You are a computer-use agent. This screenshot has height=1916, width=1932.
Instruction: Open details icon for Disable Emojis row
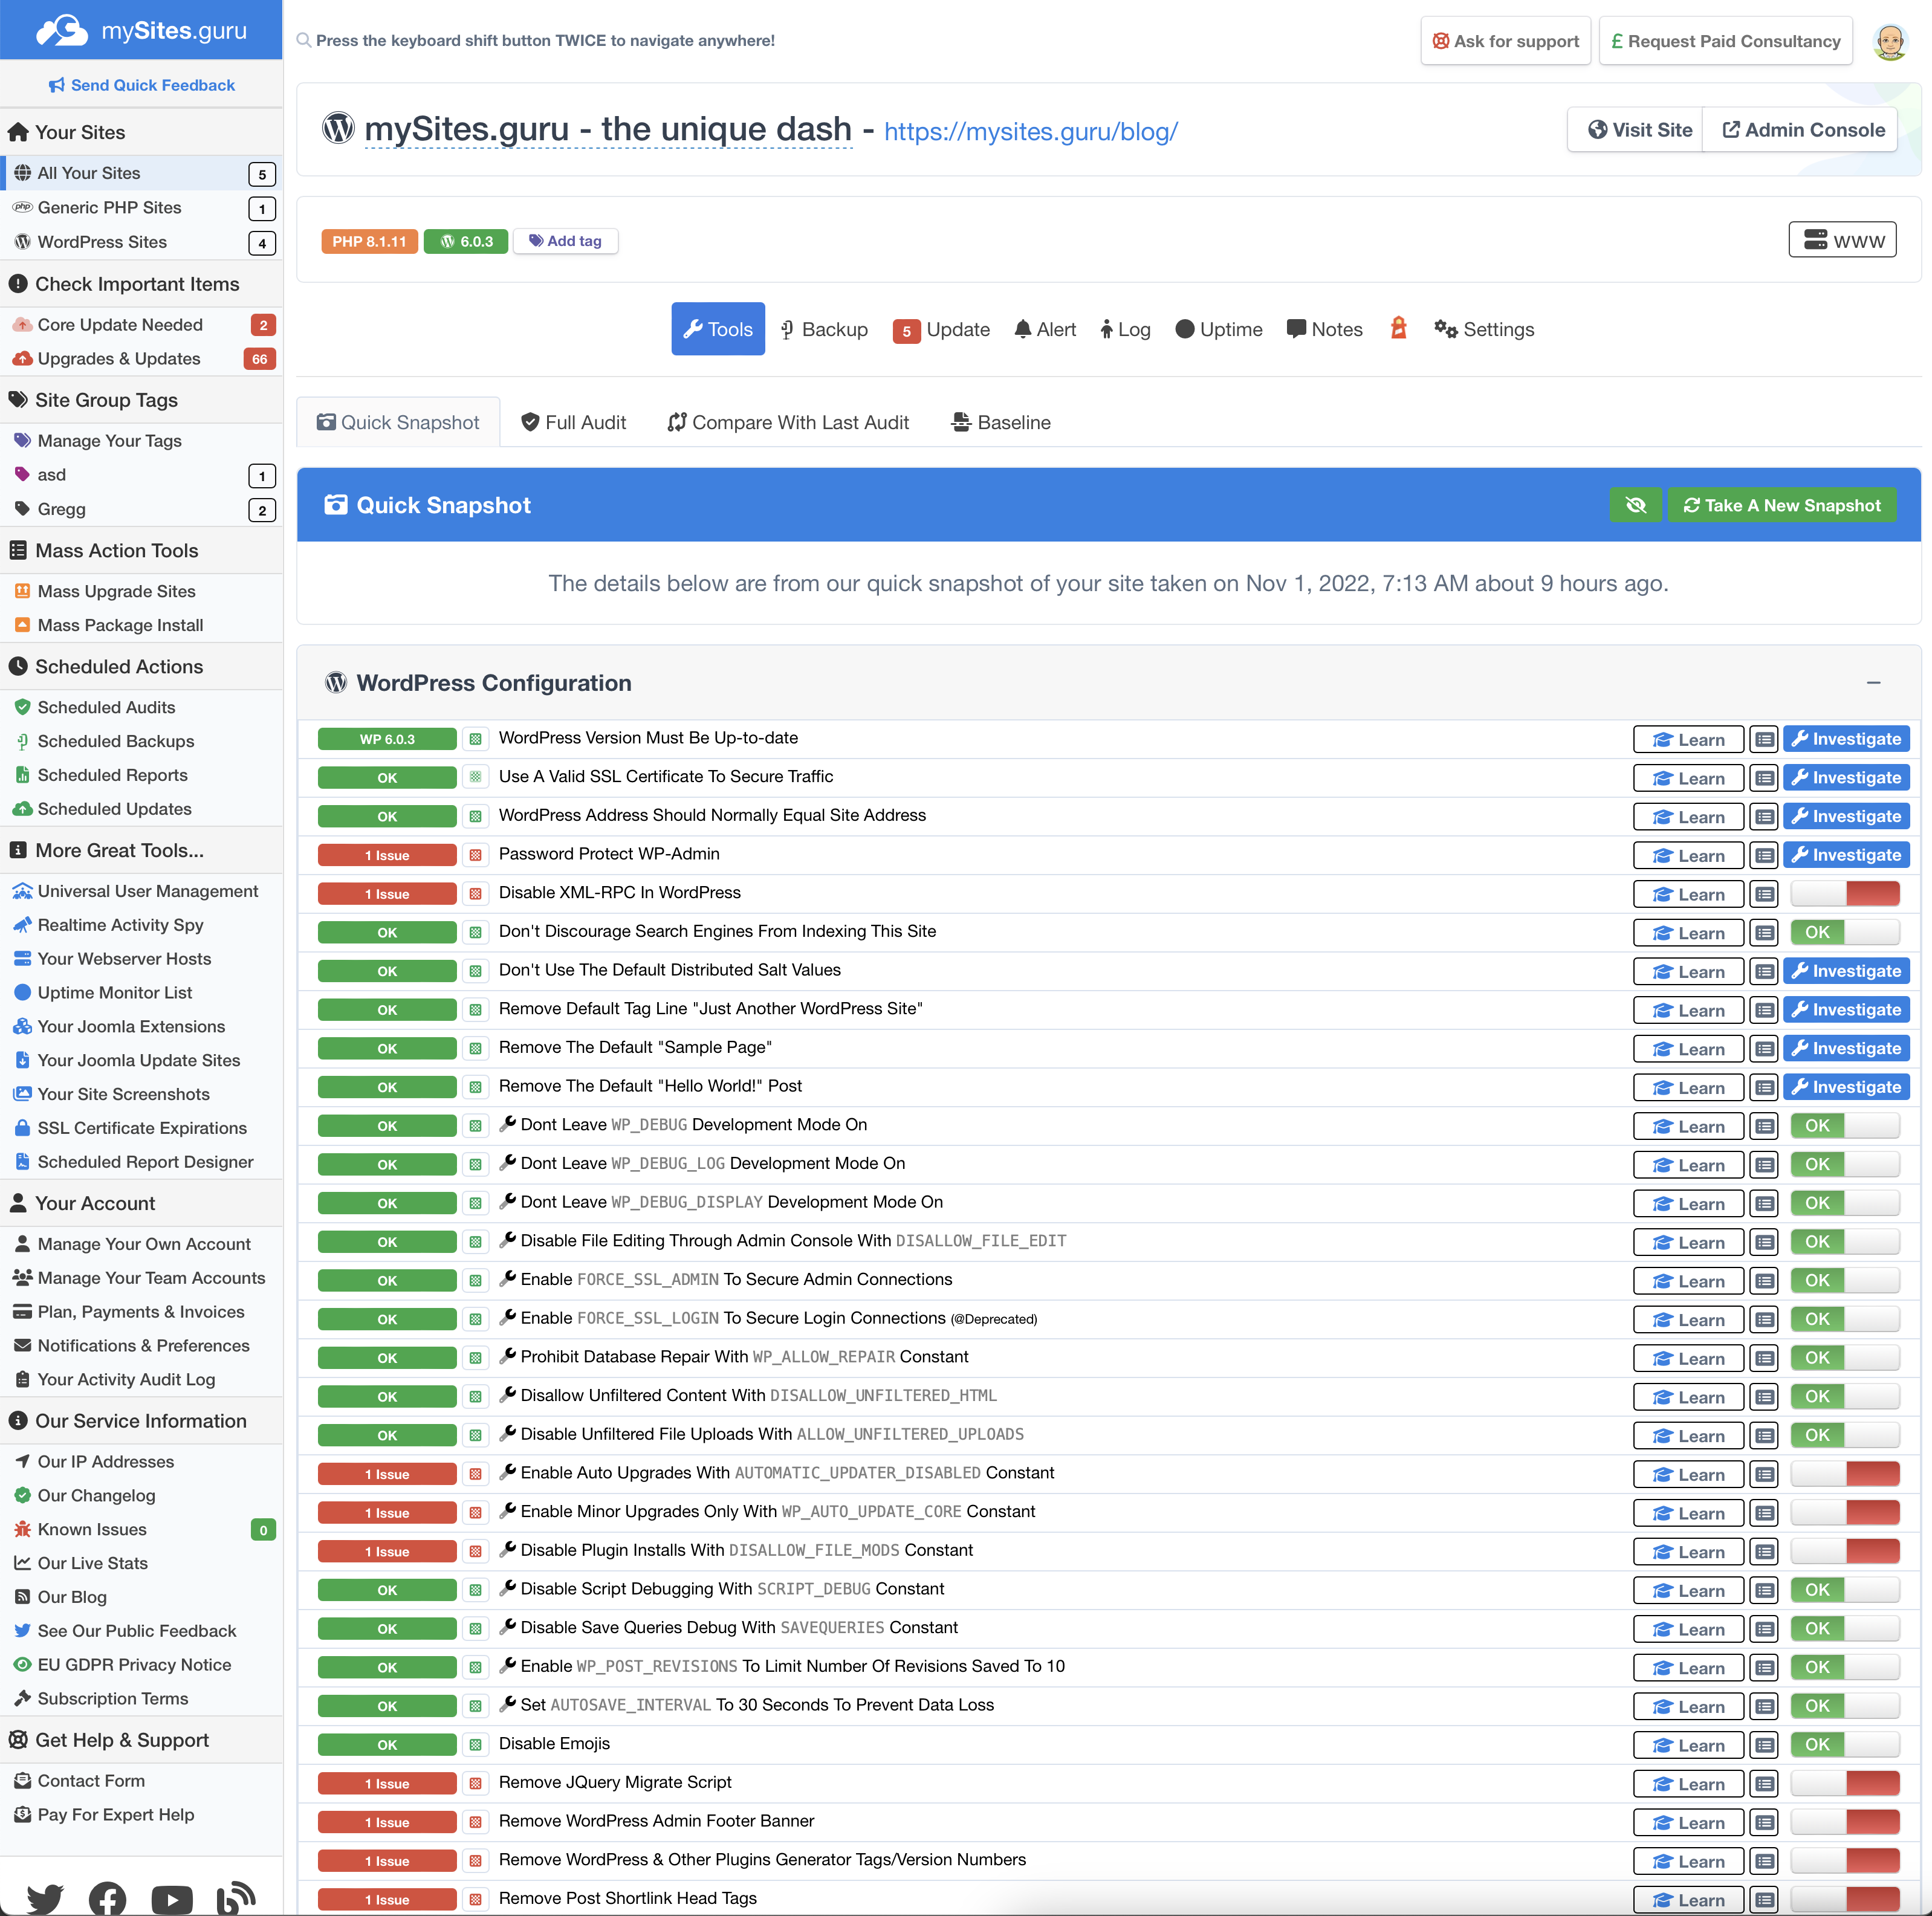(x=1764, y=1745)
